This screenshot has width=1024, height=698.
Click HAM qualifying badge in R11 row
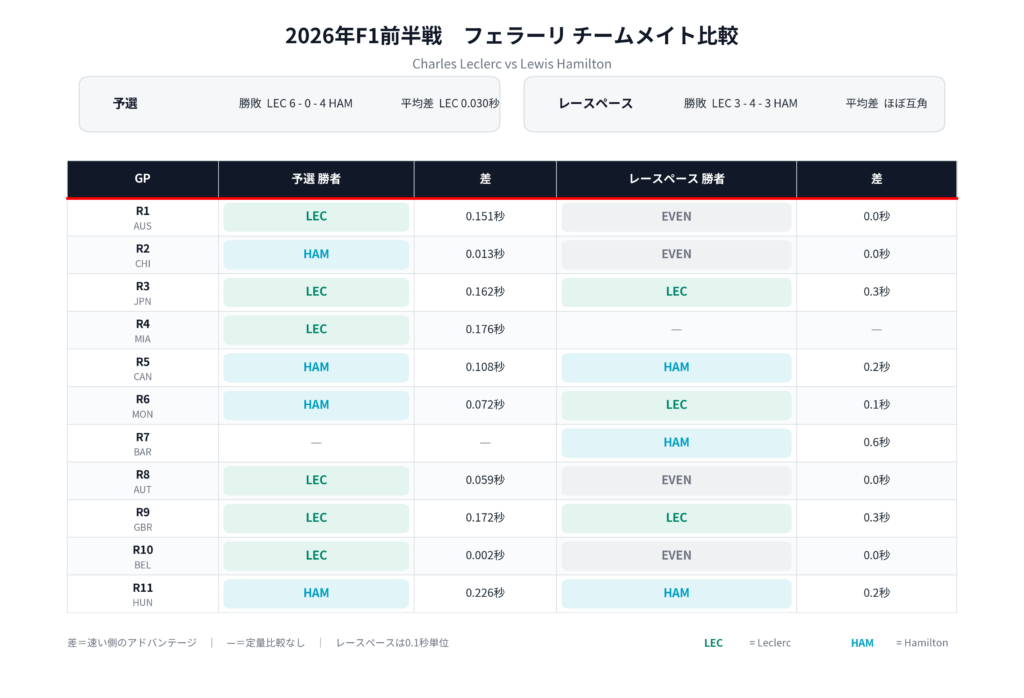point(316,594)
